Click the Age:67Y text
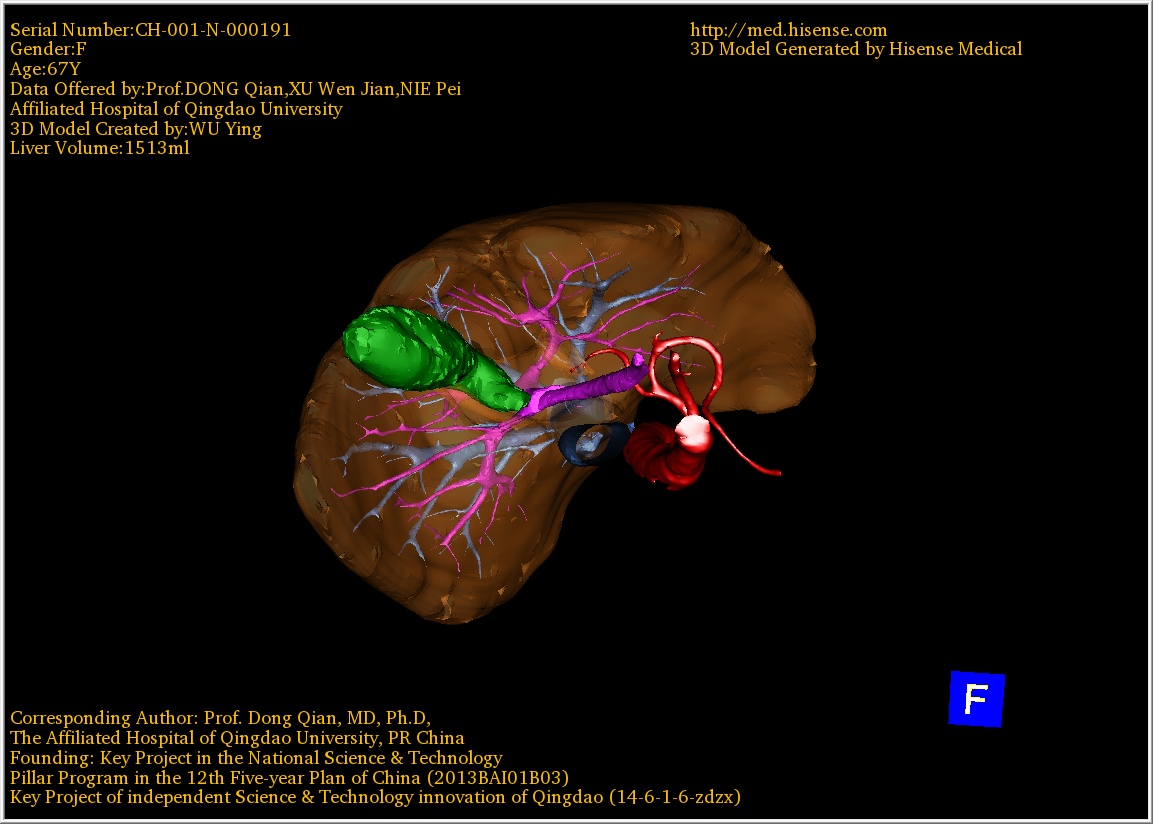The height and width of the screenshot is (824, 1153). coord(45,69)
